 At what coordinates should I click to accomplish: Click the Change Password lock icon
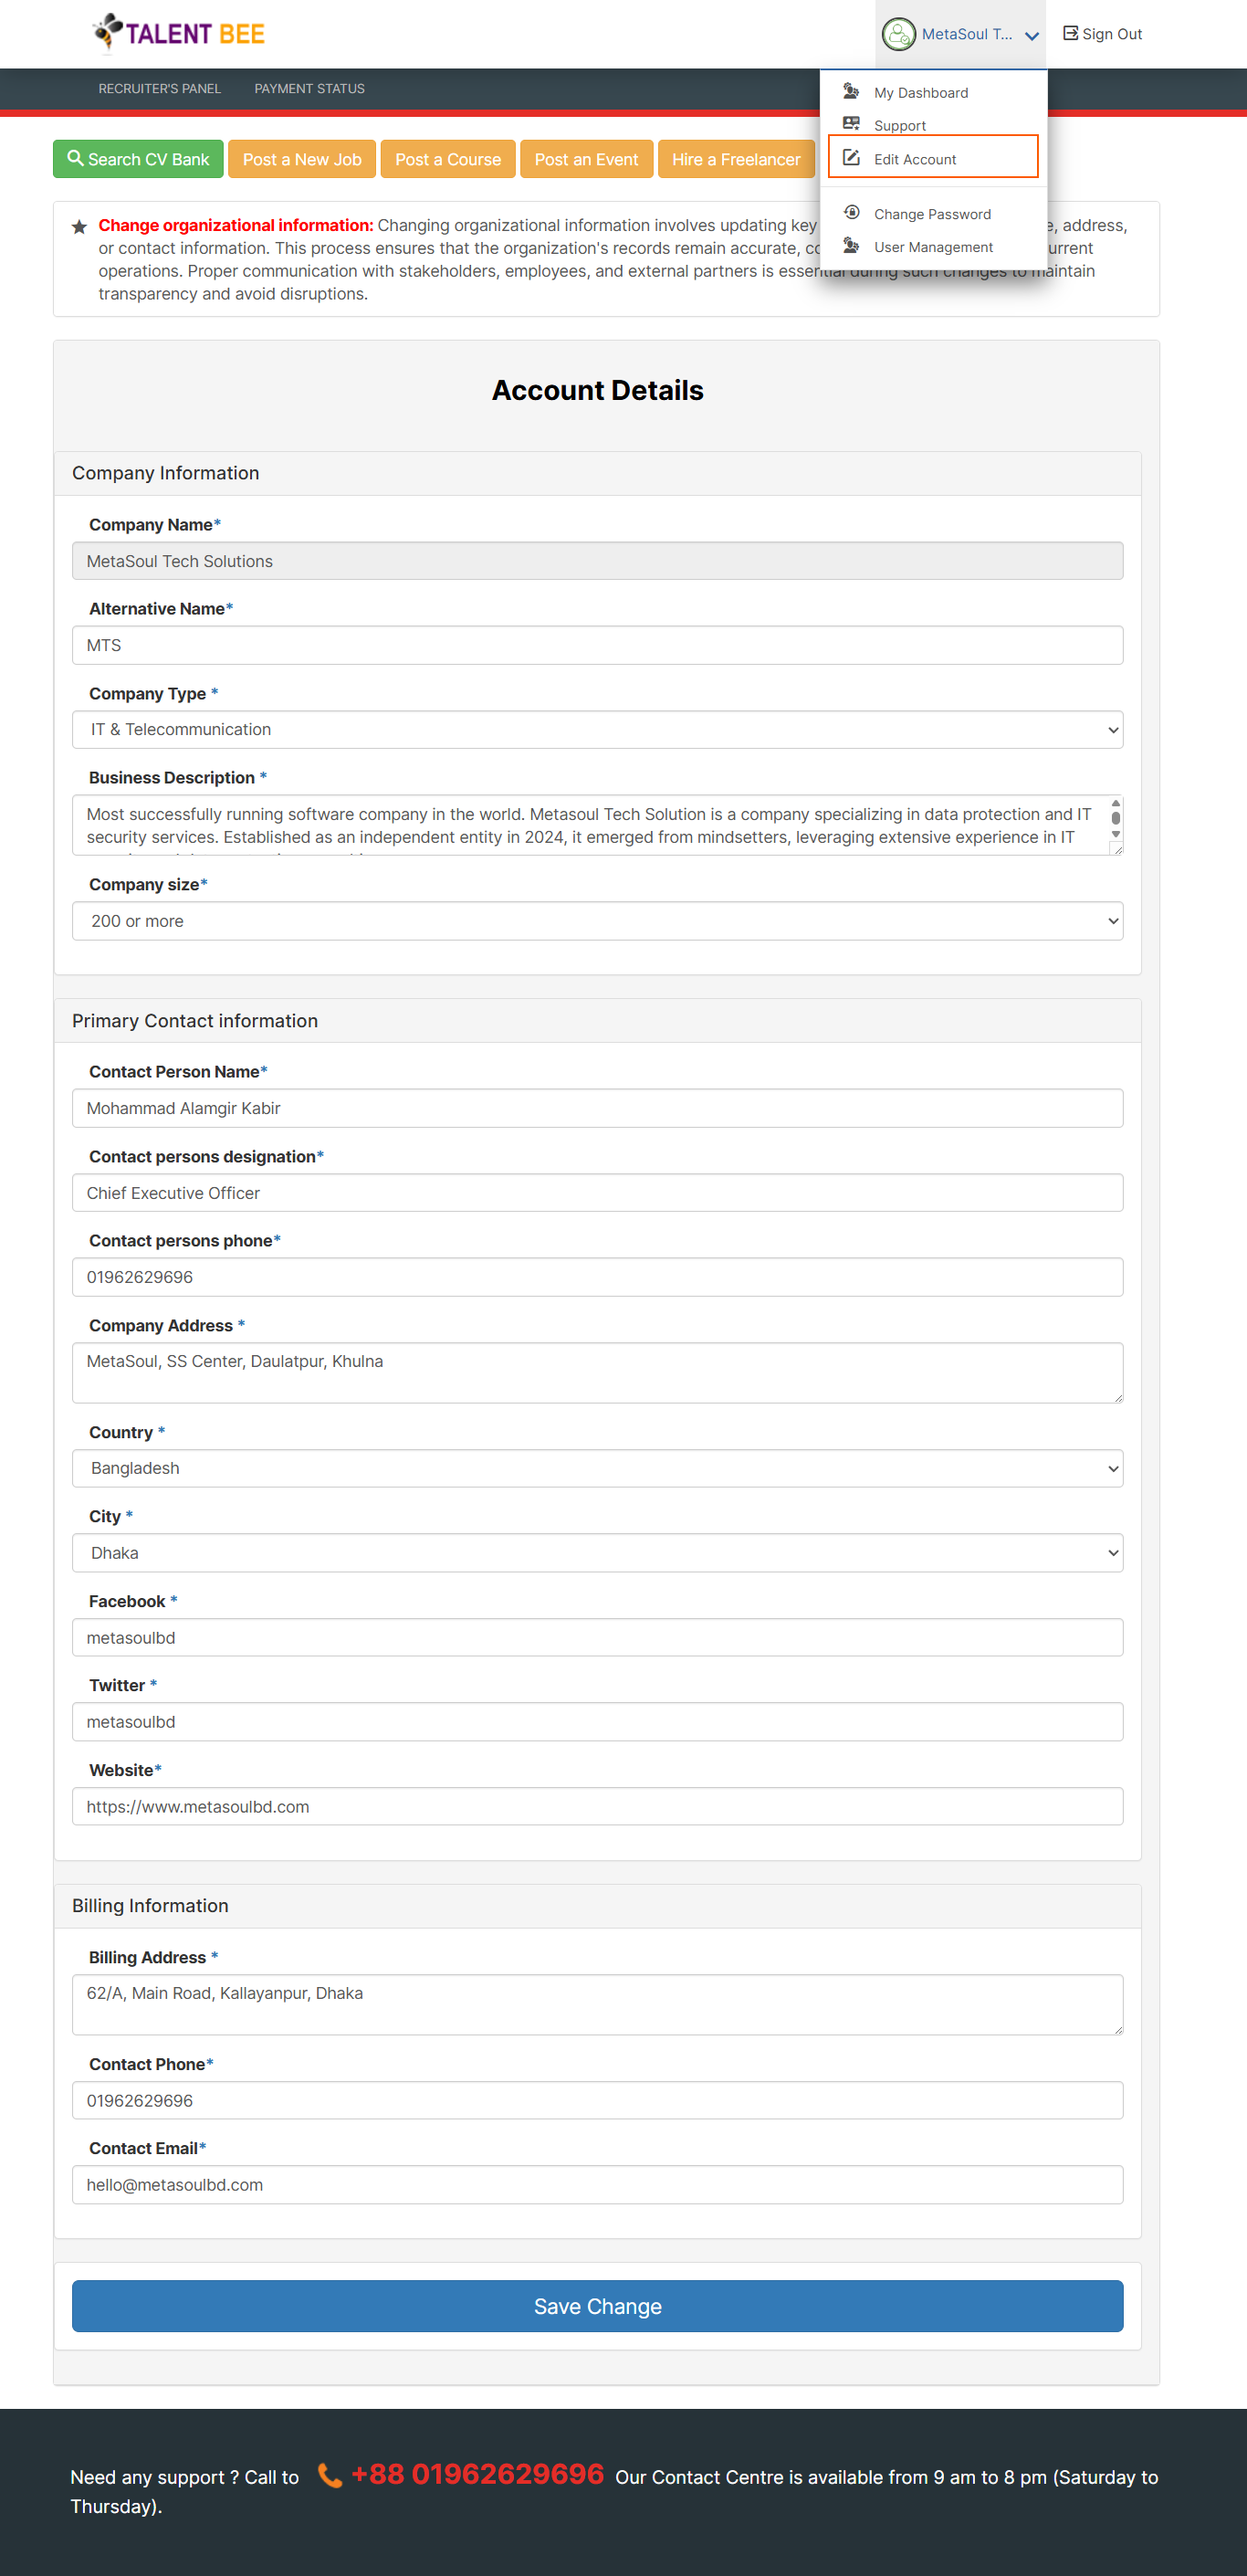click(851, 213)
